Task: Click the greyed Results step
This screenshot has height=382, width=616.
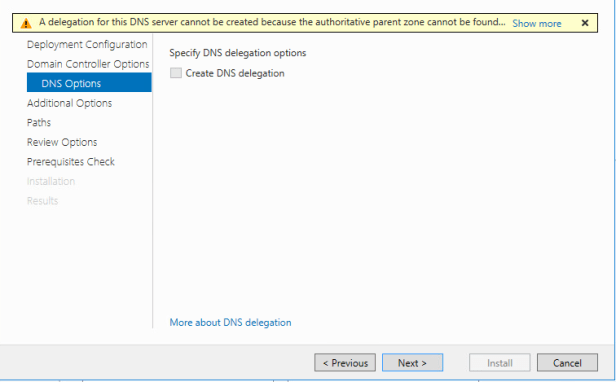Action: coord(42,201)
